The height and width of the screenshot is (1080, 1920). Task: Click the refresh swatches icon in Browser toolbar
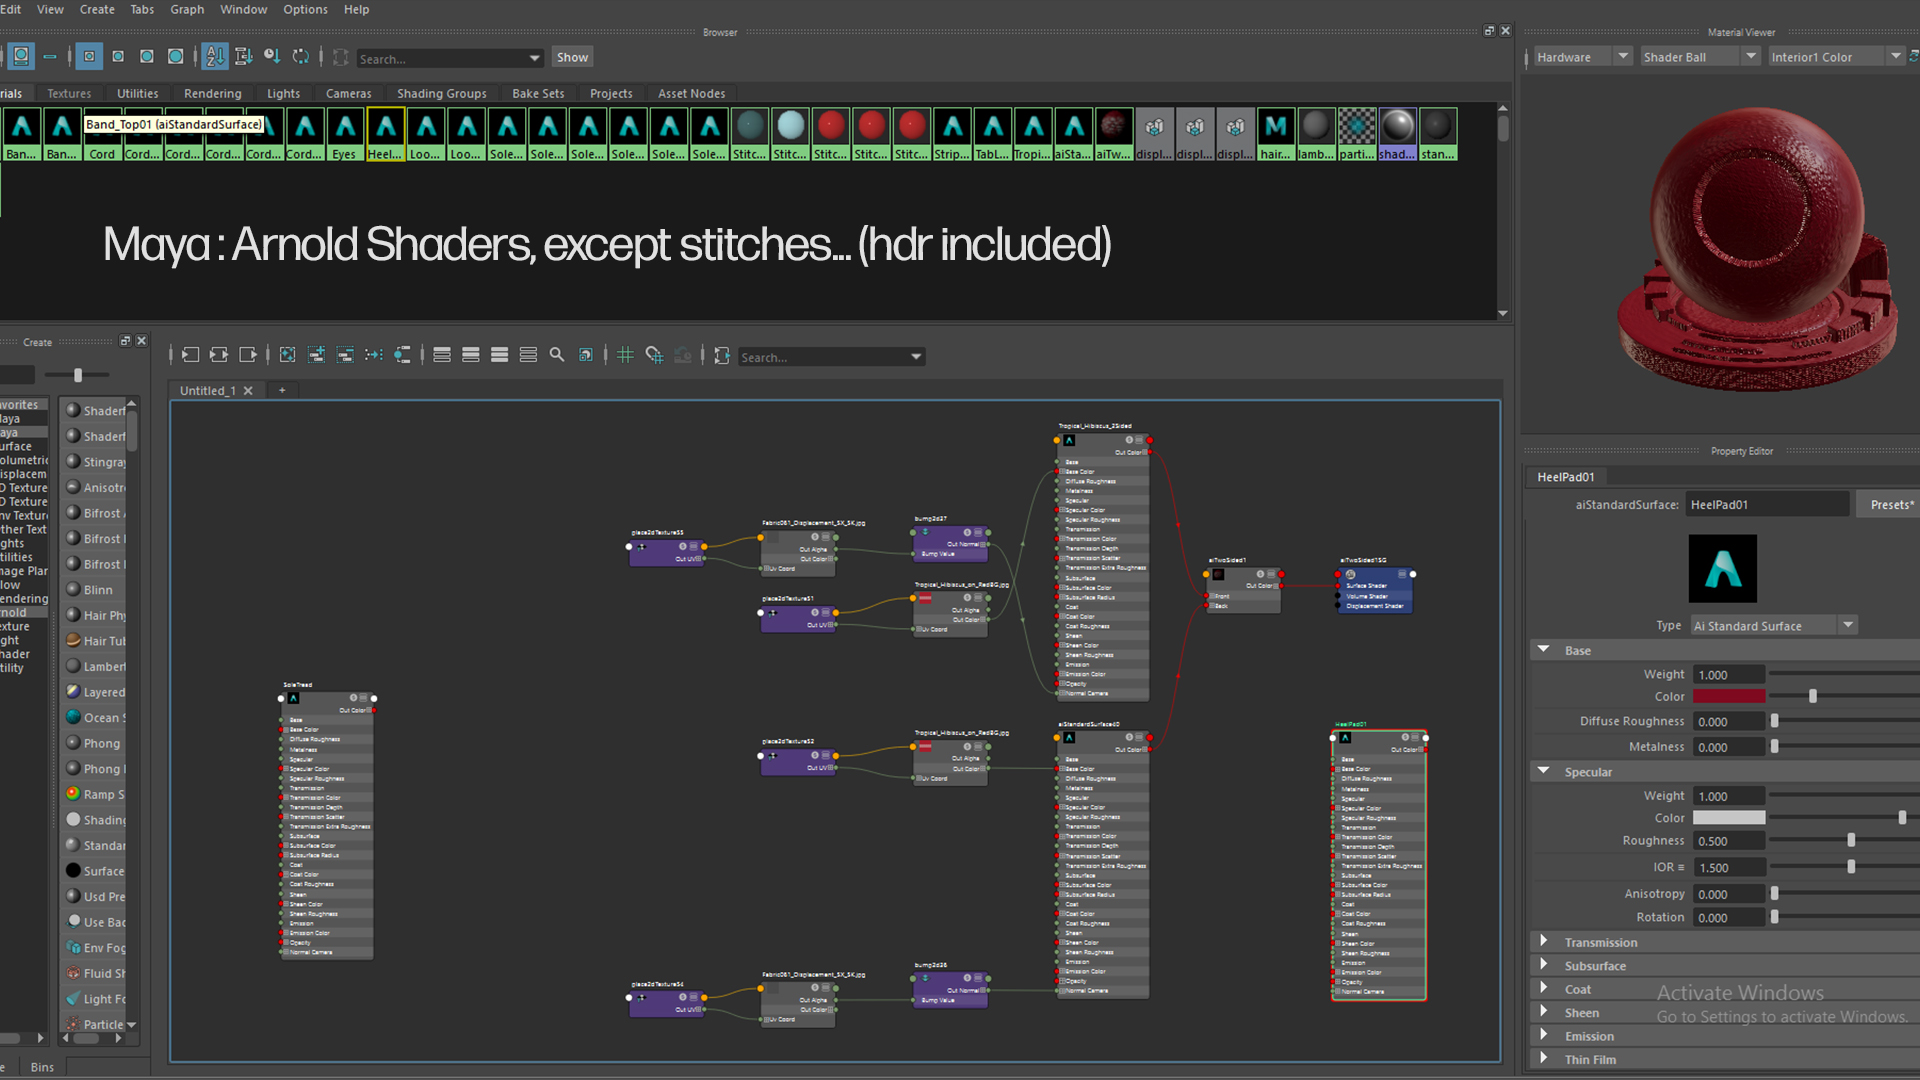point(301,57)
